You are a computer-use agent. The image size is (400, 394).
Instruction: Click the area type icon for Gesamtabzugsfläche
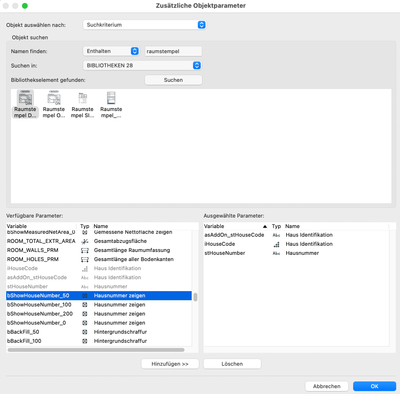[x=85, y=241]
